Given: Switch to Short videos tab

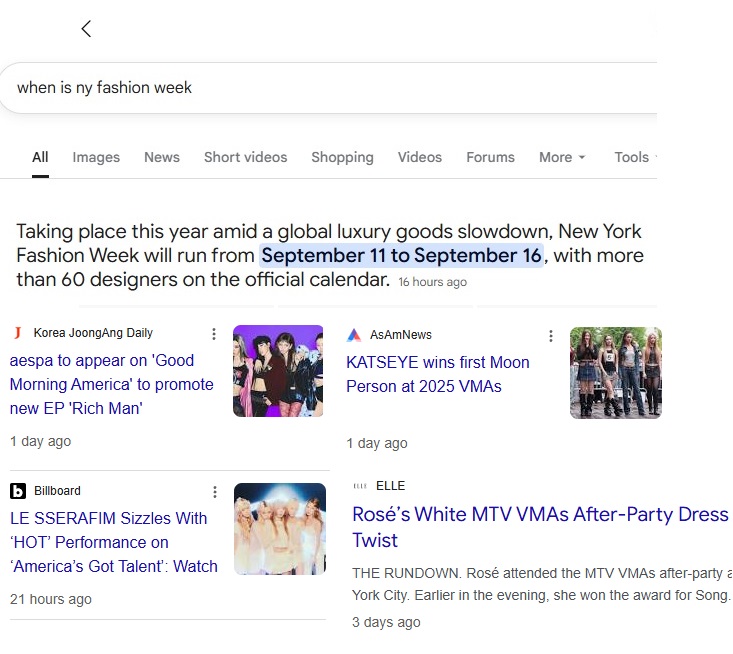Looking at the screenshot, I should (x=245, y=157).
